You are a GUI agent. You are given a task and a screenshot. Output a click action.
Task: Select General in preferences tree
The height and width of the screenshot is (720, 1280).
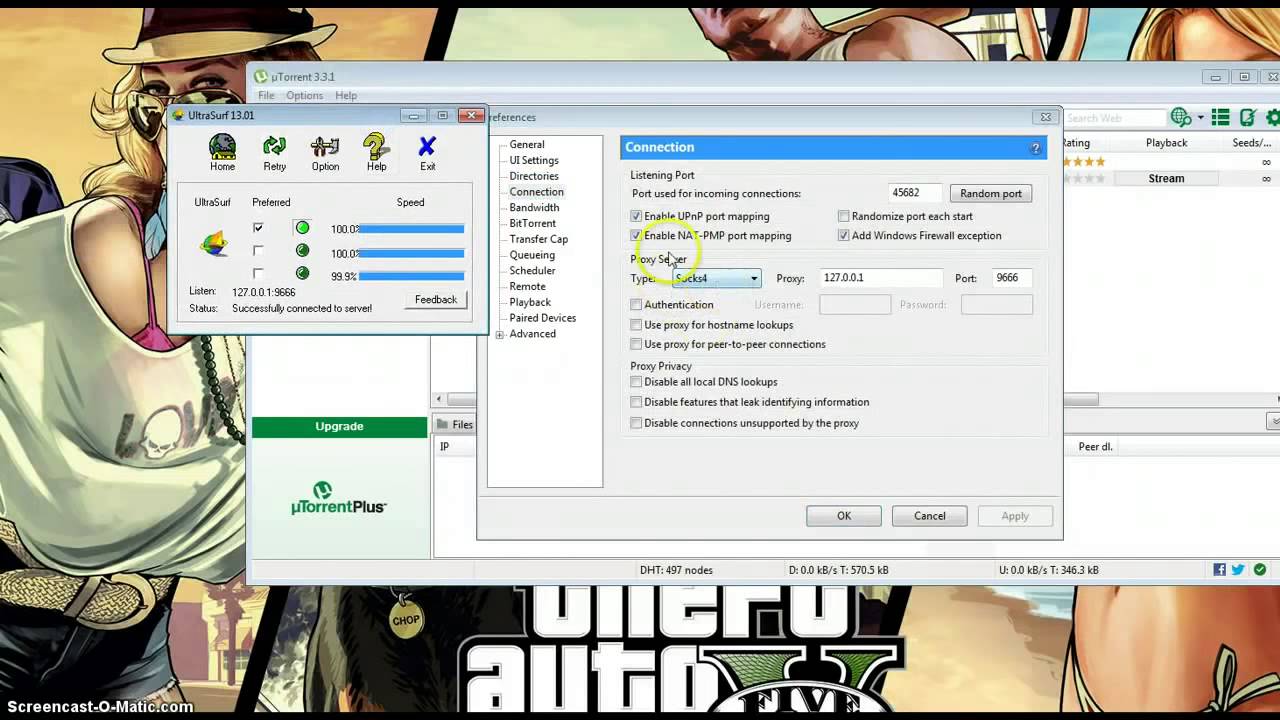[x=527, y=145]
